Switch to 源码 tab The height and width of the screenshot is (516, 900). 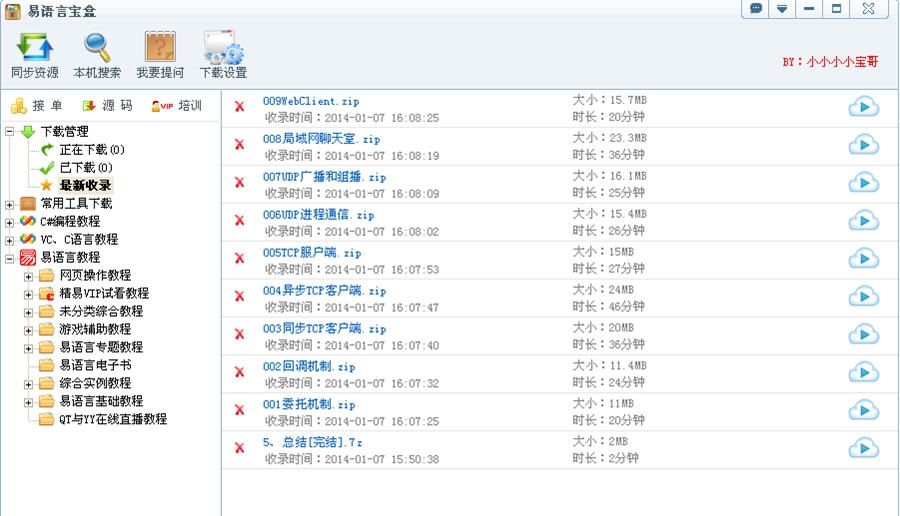(107, 106)
